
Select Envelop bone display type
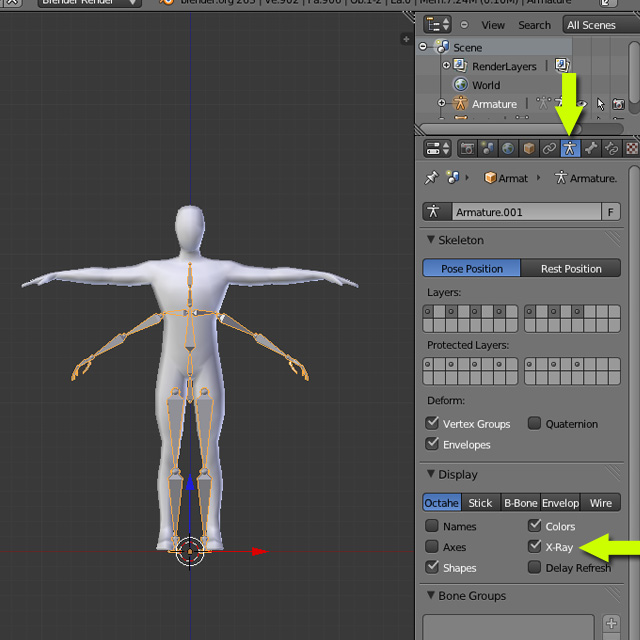560,503
